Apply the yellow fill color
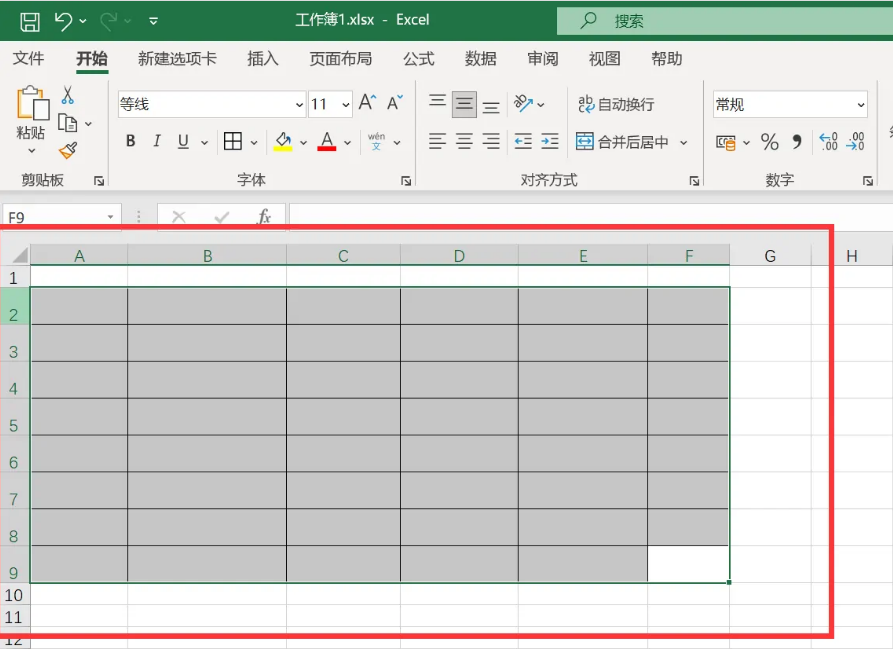This screenshot has height=649, width=893. [x=283, y=142]
